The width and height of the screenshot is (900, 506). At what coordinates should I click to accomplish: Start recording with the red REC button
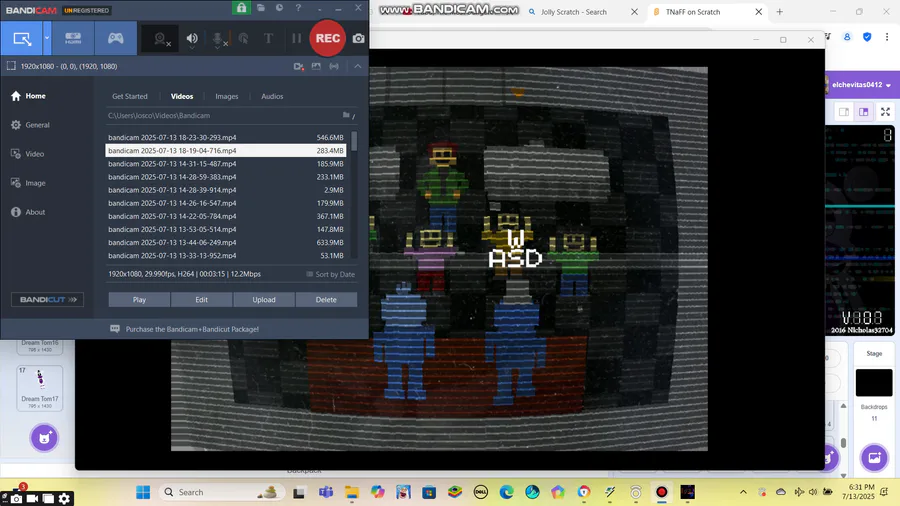(x=328, y=38)
